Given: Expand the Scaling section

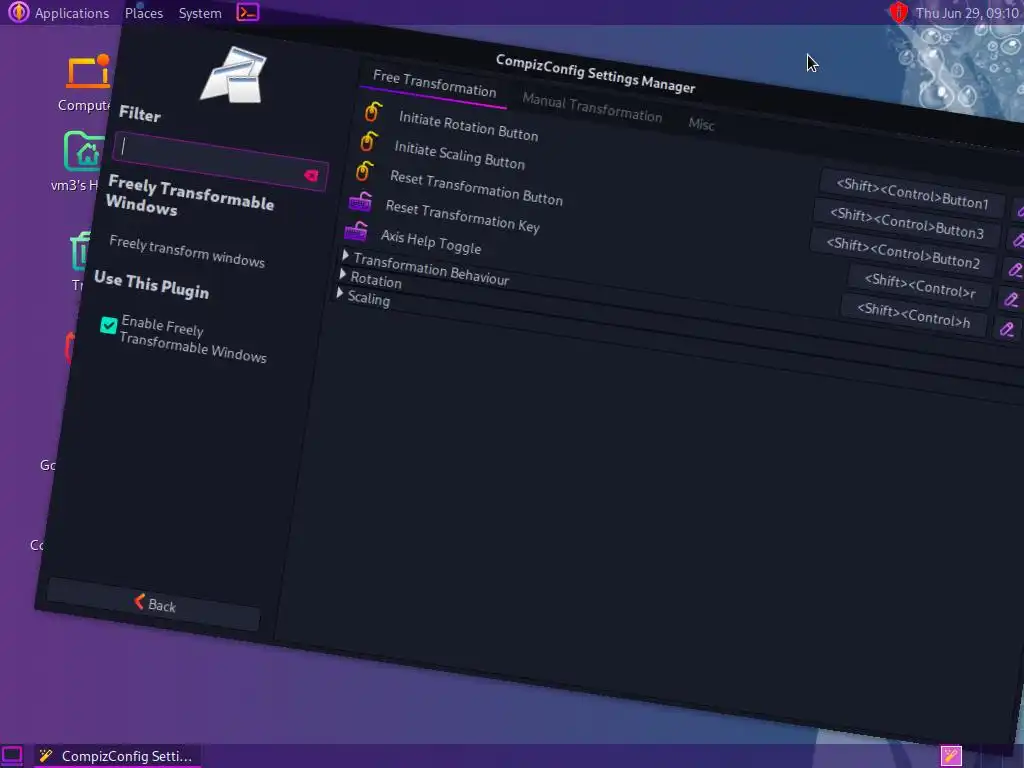Looking at the screenshot, I should click(339, 294).
